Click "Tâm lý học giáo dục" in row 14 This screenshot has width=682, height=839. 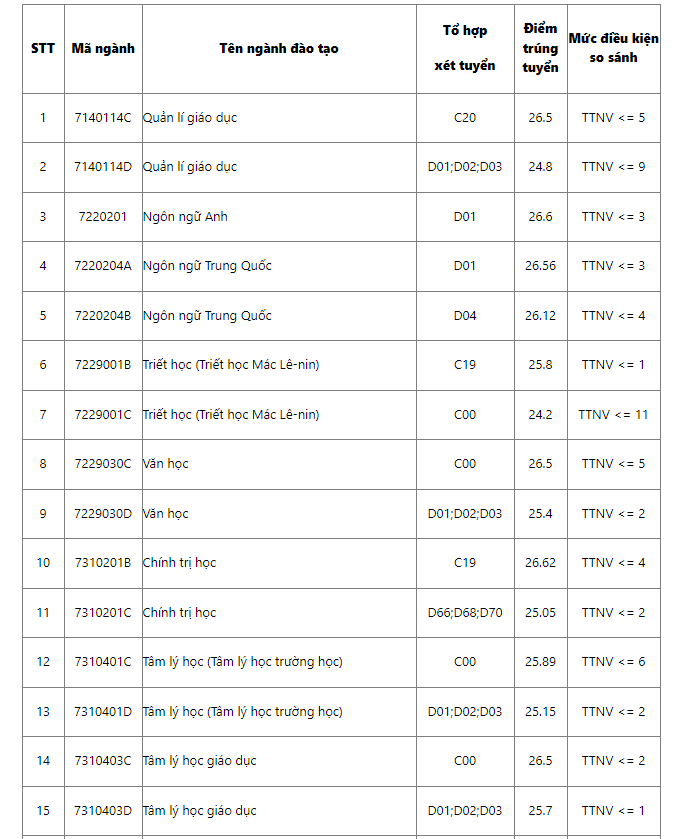coord(200,761)
